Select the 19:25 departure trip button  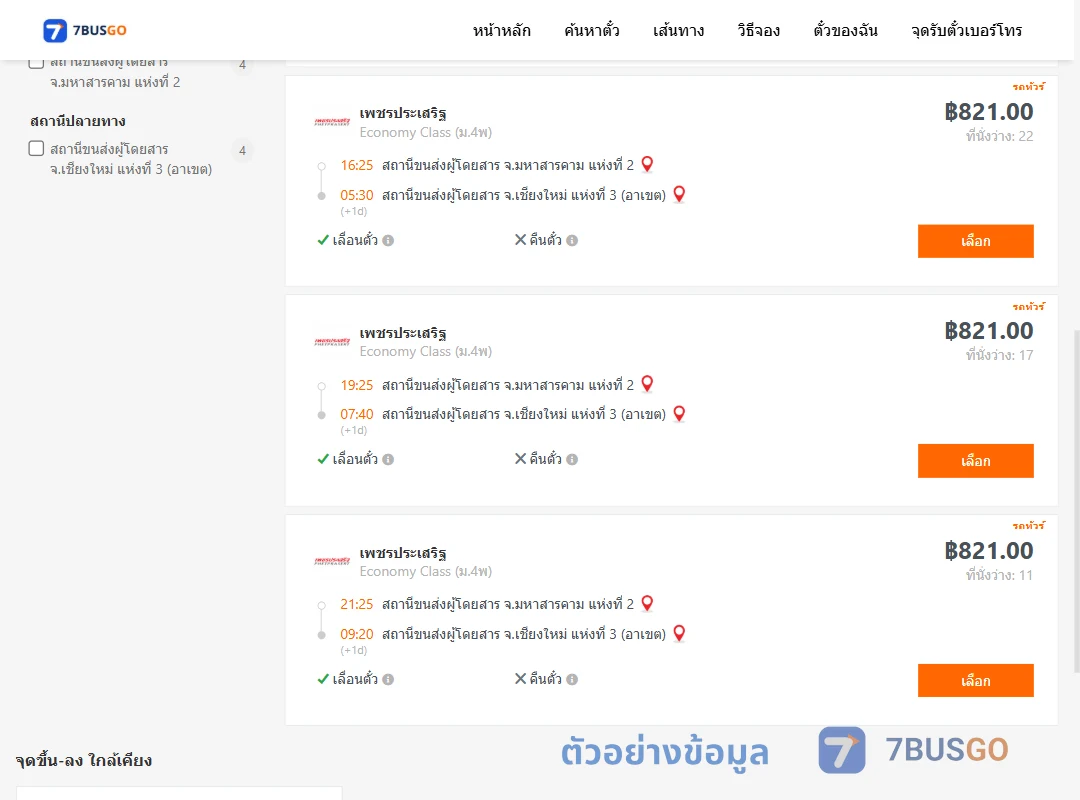975,460
